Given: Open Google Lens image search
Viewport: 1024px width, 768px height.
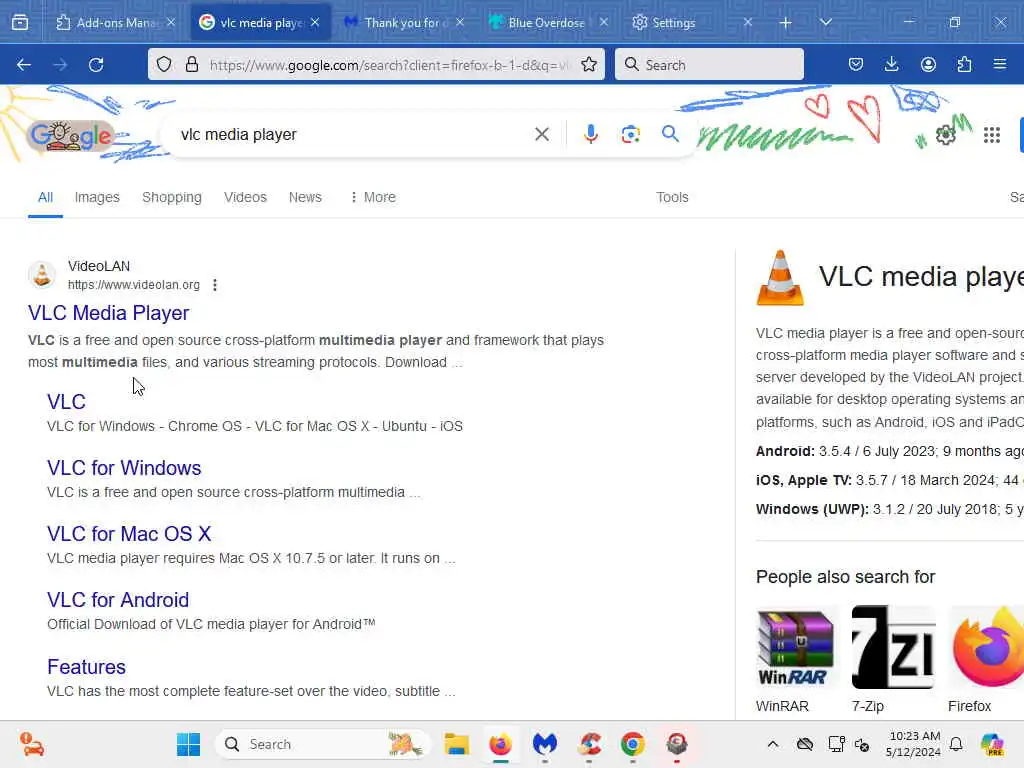Looking at the screenshot, I should [630, 135].
